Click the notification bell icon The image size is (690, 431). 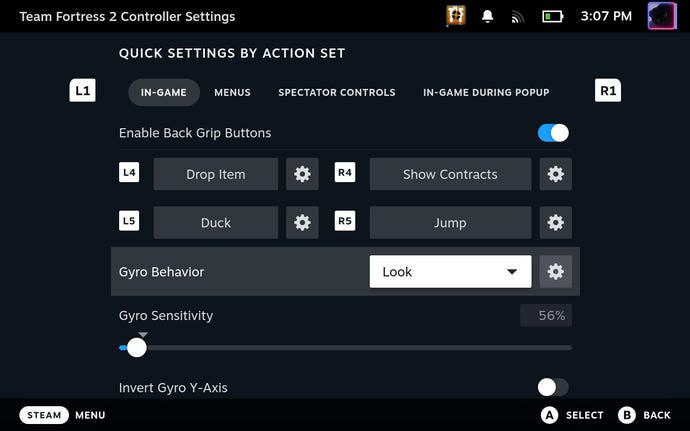[488, 17]
